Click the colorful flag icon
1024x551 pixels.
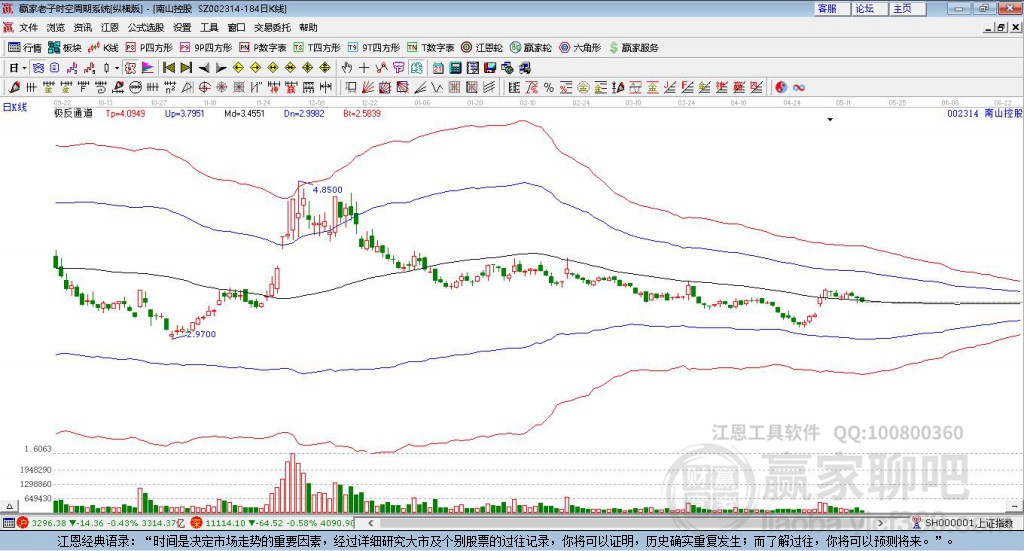(x=148, y=68)
